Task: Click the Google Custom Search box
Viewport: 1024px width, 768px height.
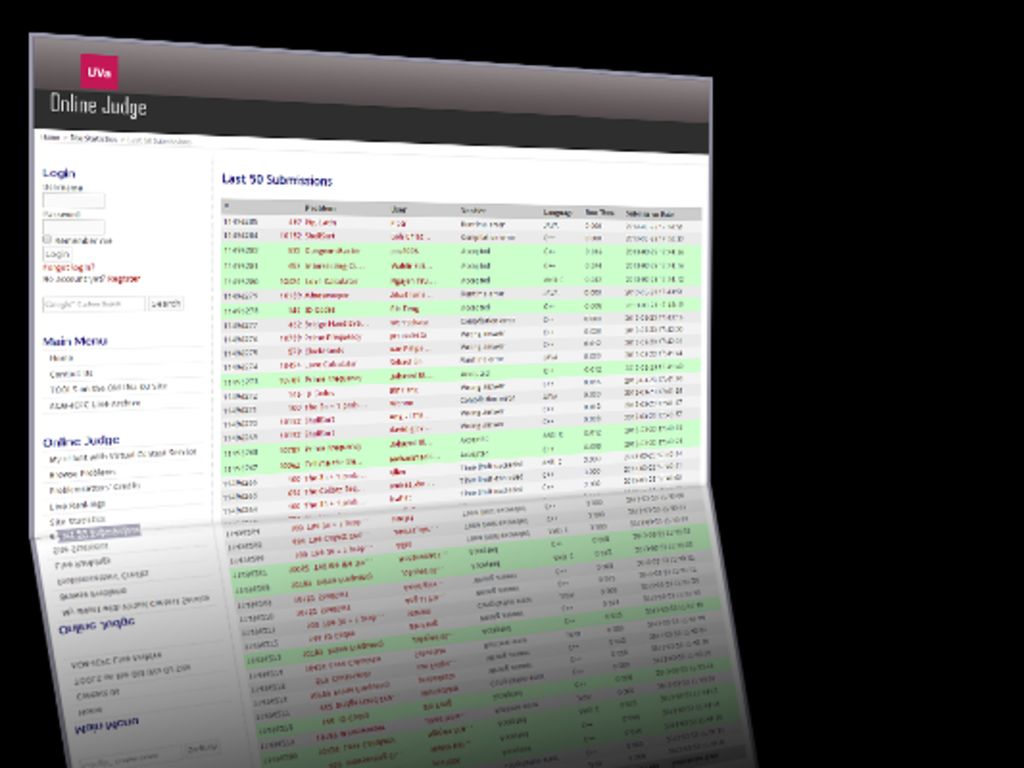Action: 94,303
